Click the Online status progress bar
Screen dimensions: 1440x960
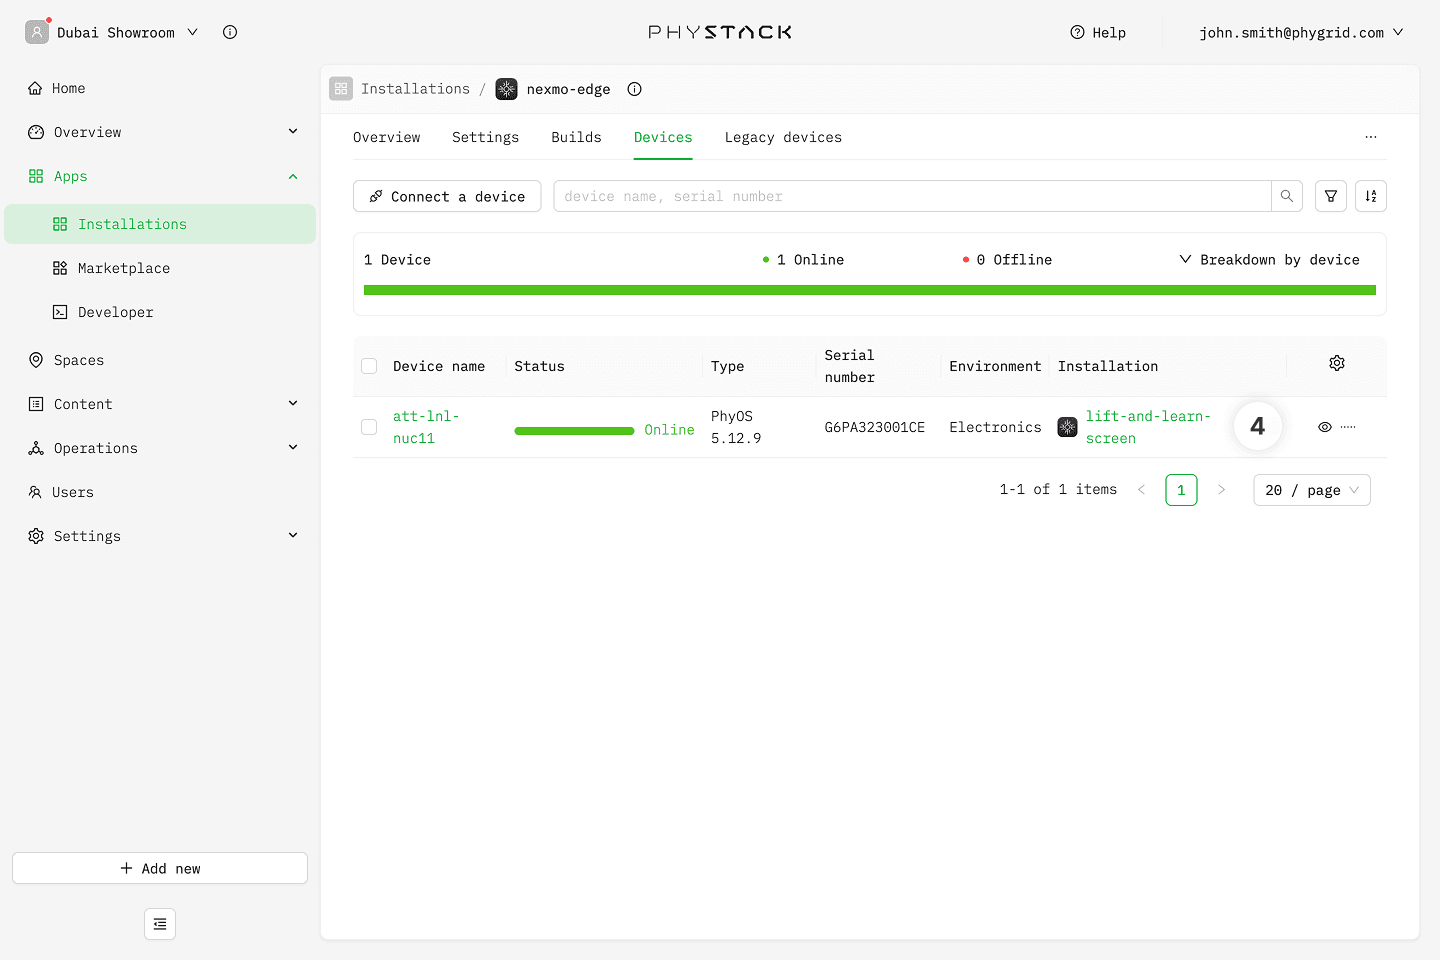(x=574, y=431)
